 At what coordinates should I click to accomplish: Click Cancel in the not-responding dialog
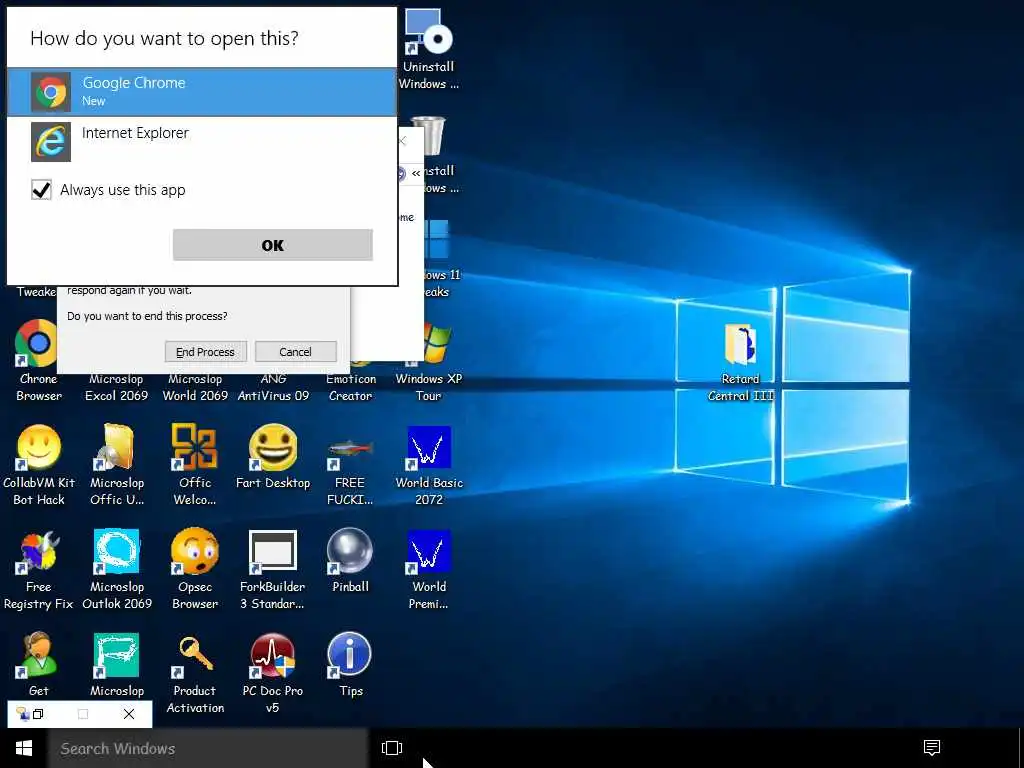pos(295,351)
